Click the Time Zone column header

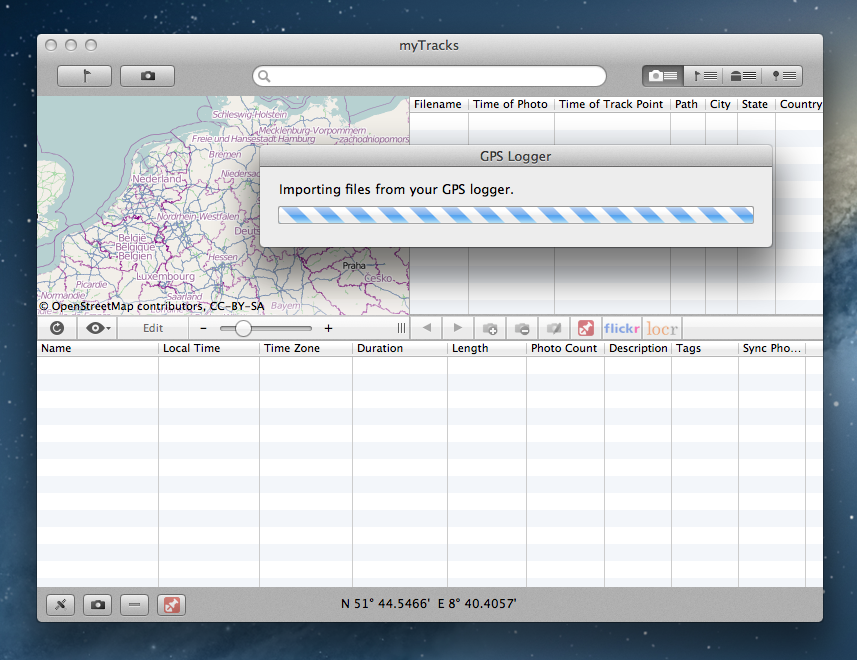[306, 348]
